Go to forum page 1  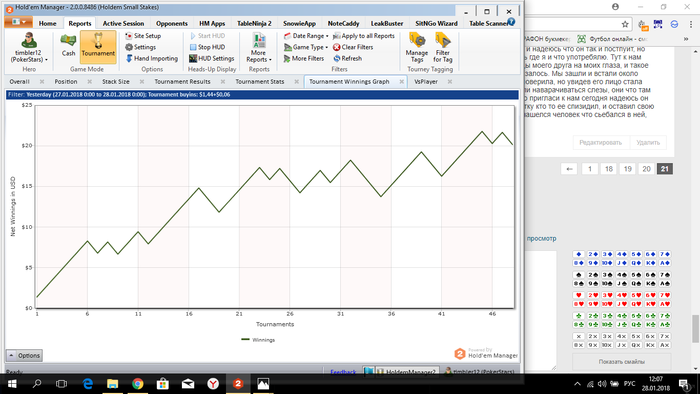coord(590,169)
